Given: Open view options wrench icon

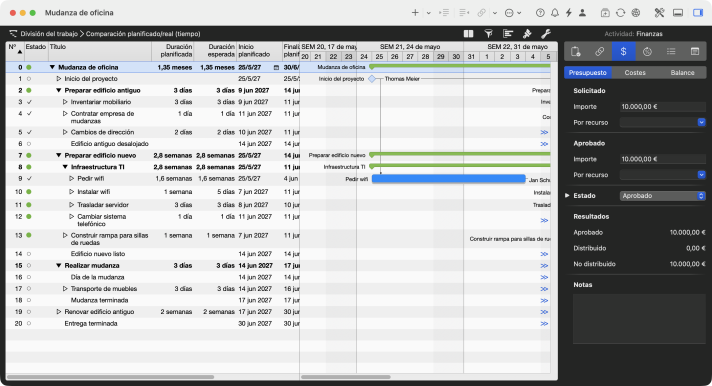Looking at the screenshot, I should tap(546, 34).
